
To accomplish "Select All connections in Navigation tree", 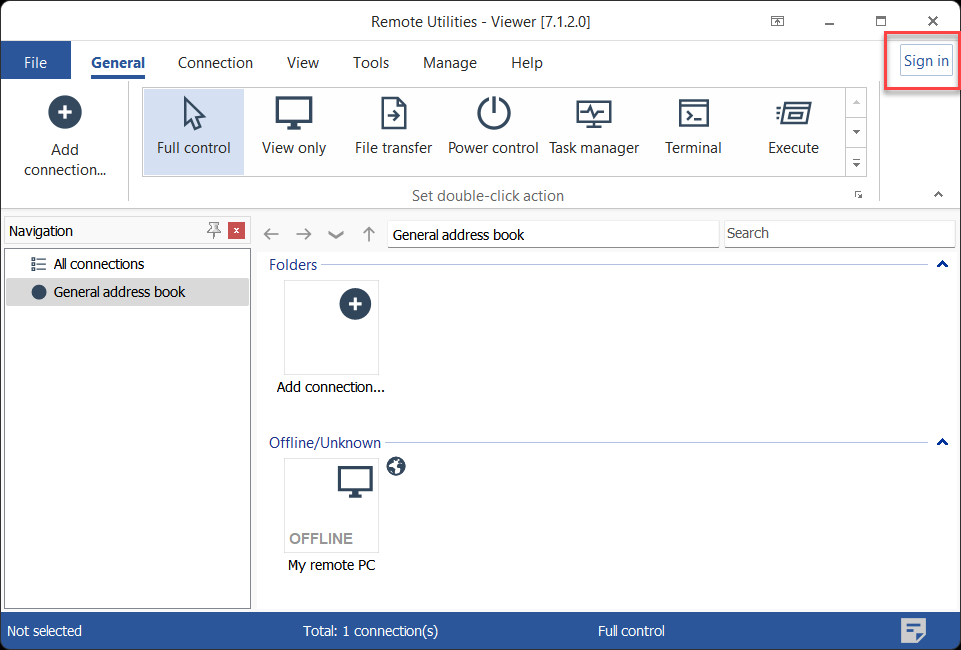I will tap(99, 264).
